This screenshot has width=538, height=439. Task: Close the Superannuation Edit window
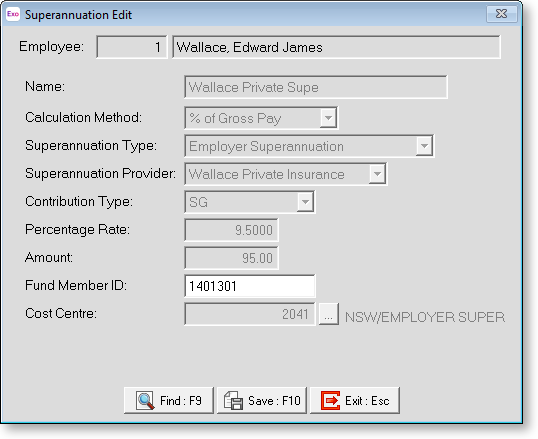[501, 14]
